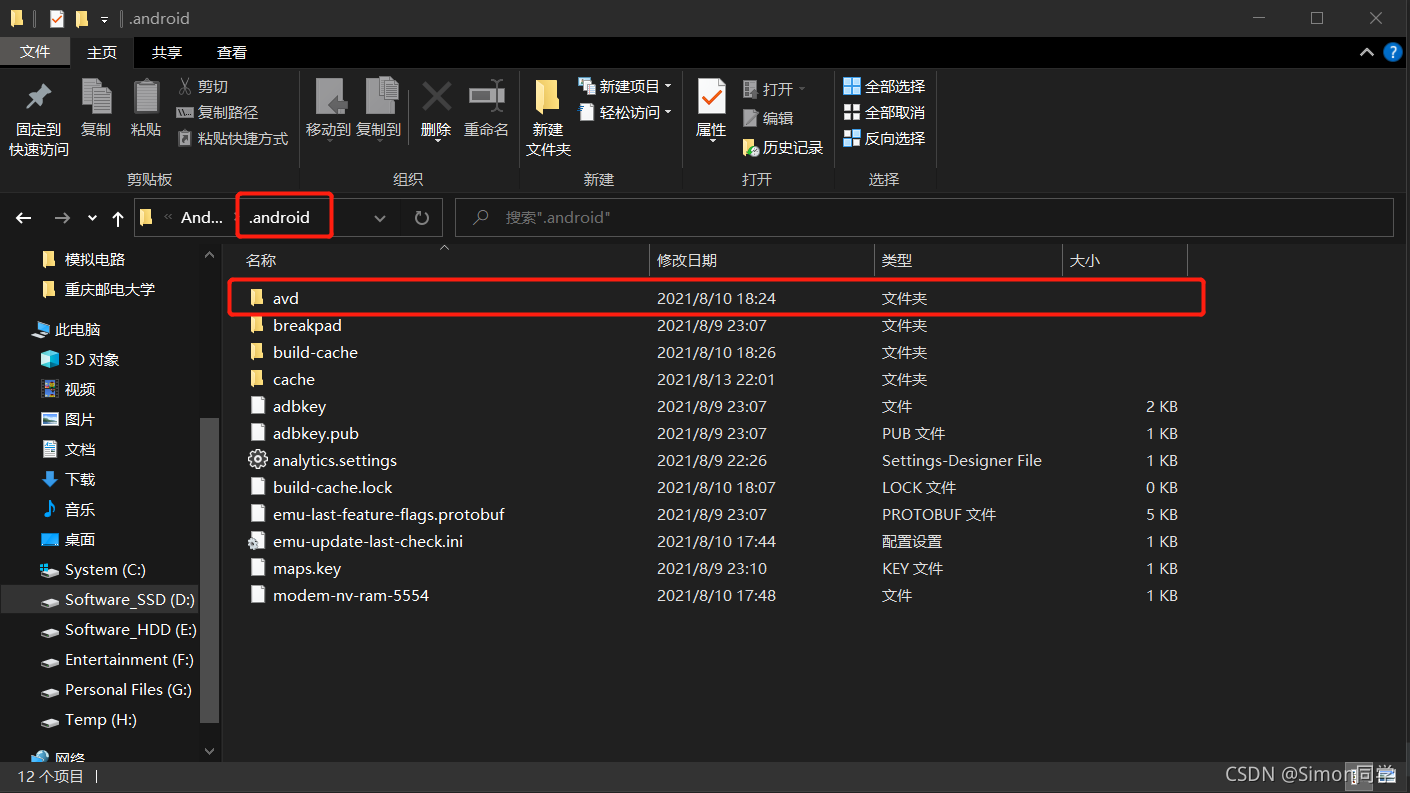Collapse the ribbon with the chevron
This screenshot has width=1410, height=793.
tap(1367, 52)
